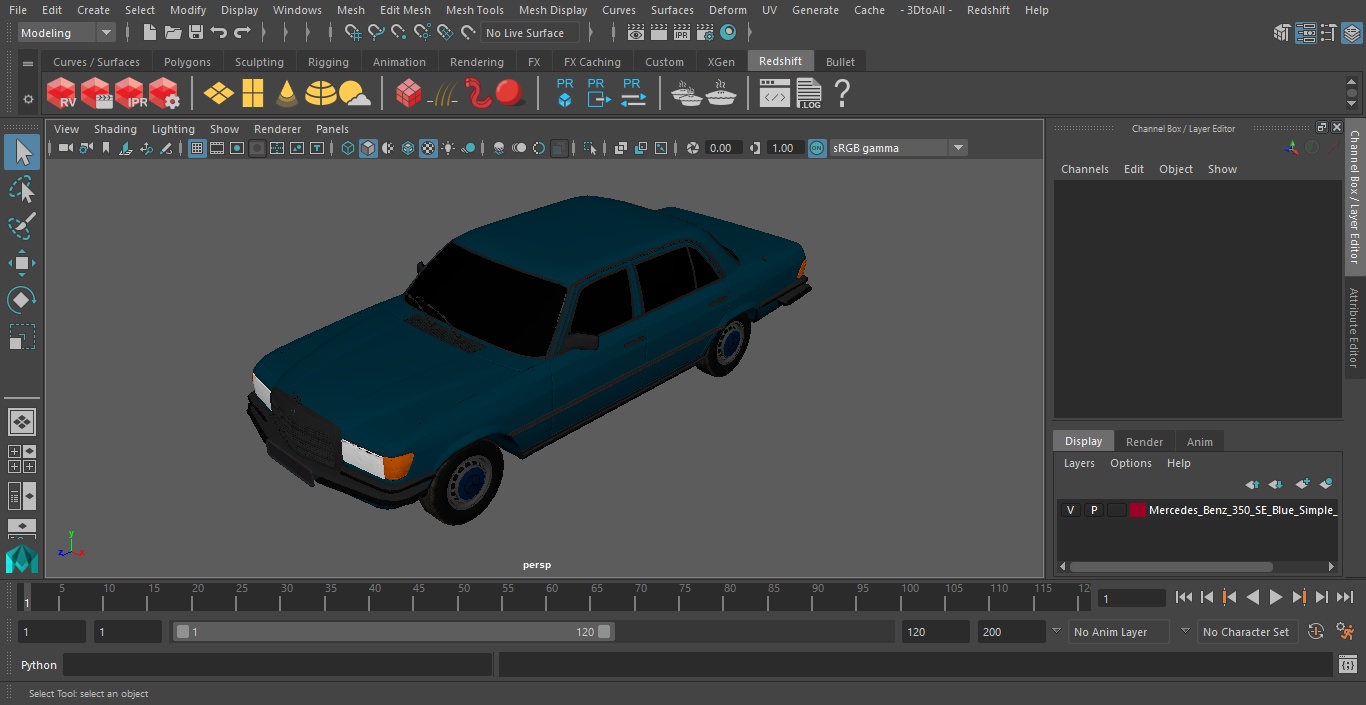The width and height of the screenshot is (1366, 705).
Task: Switch to the Render layer tab
Action: point(1144,442)
